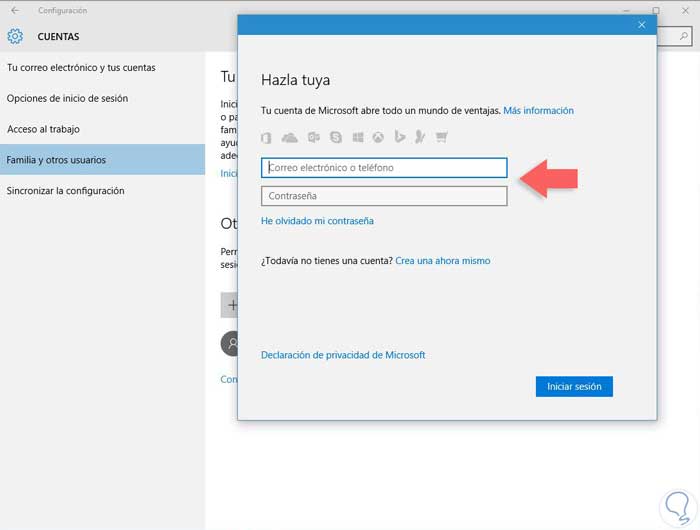The image size is (700, 530).
Task: Click the Iniciar sesión button
Action: tap(574, 386)
